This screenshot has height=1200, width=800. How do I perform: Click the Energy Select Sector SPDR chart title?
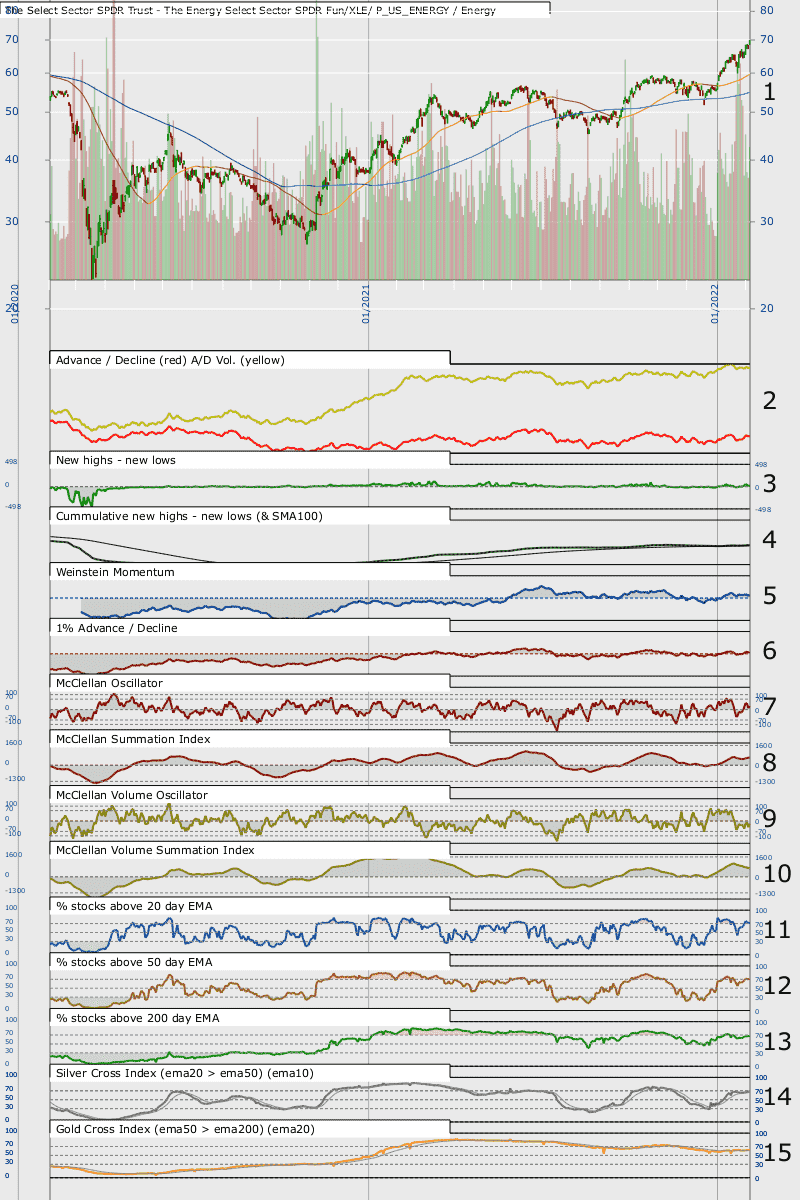click(252, 10)
